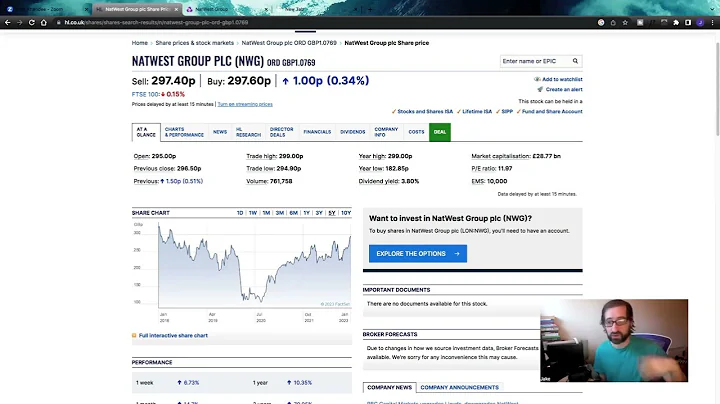720x404 pixels.
Task: Click the Dividend yield label
Action: coord(379,181)
